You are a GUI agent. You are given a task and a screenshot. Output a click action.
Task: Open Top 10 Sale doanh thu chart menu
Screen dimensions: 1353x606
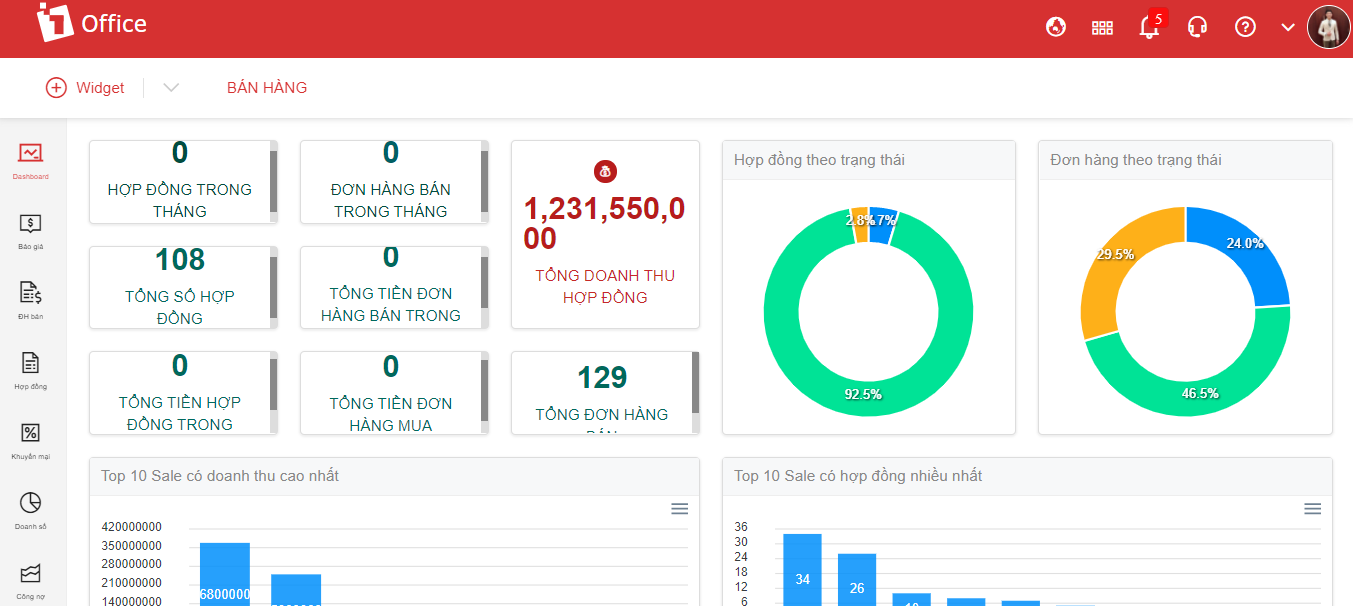(x=679, y=509)
